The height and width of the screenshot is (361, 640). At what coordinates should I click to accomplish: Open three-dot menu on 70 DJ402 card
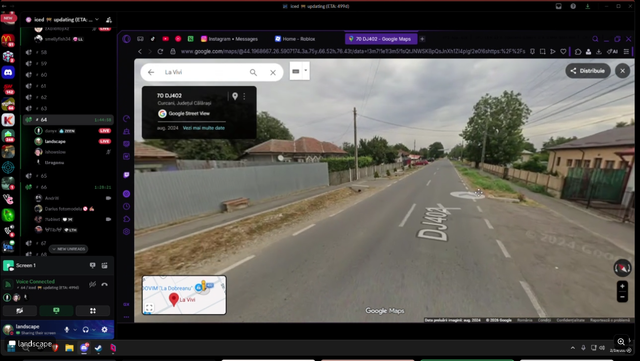(244, 96)
